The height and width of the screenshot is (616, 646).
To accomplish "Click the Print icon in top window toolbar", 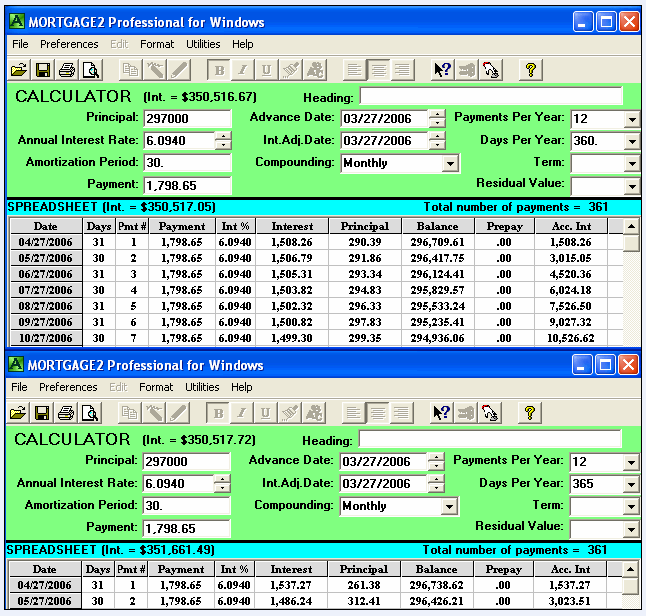I will [67, 70].
